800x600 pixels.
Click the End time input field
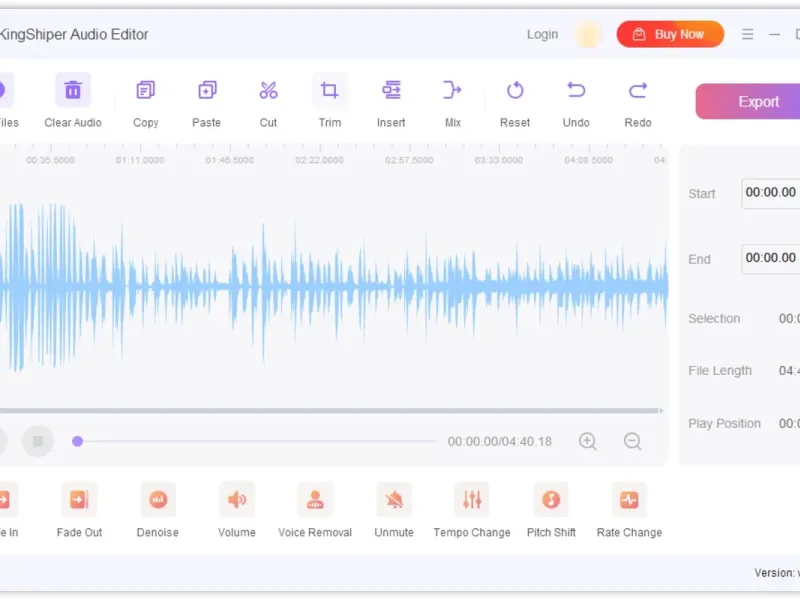pos(771,258)
